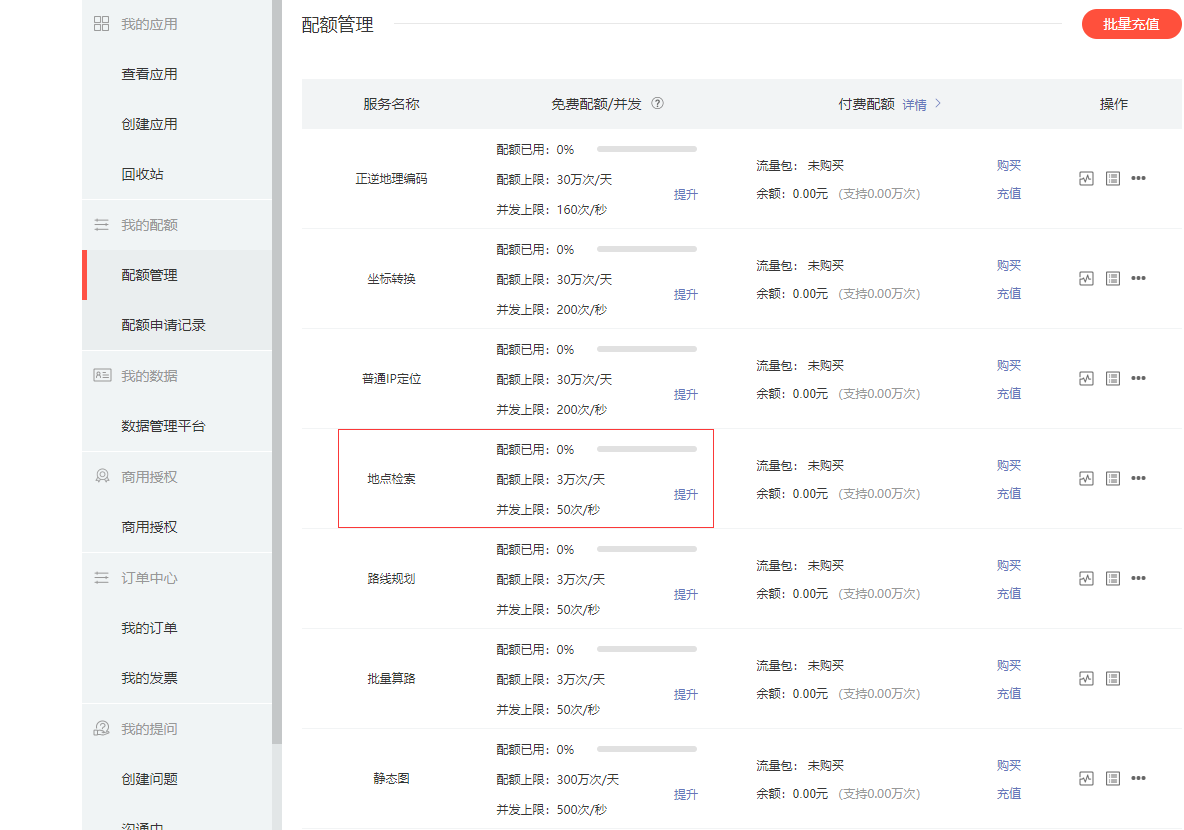
Task: Open usage chart icon for 静态图
Action: click(x=1086, y=779)
